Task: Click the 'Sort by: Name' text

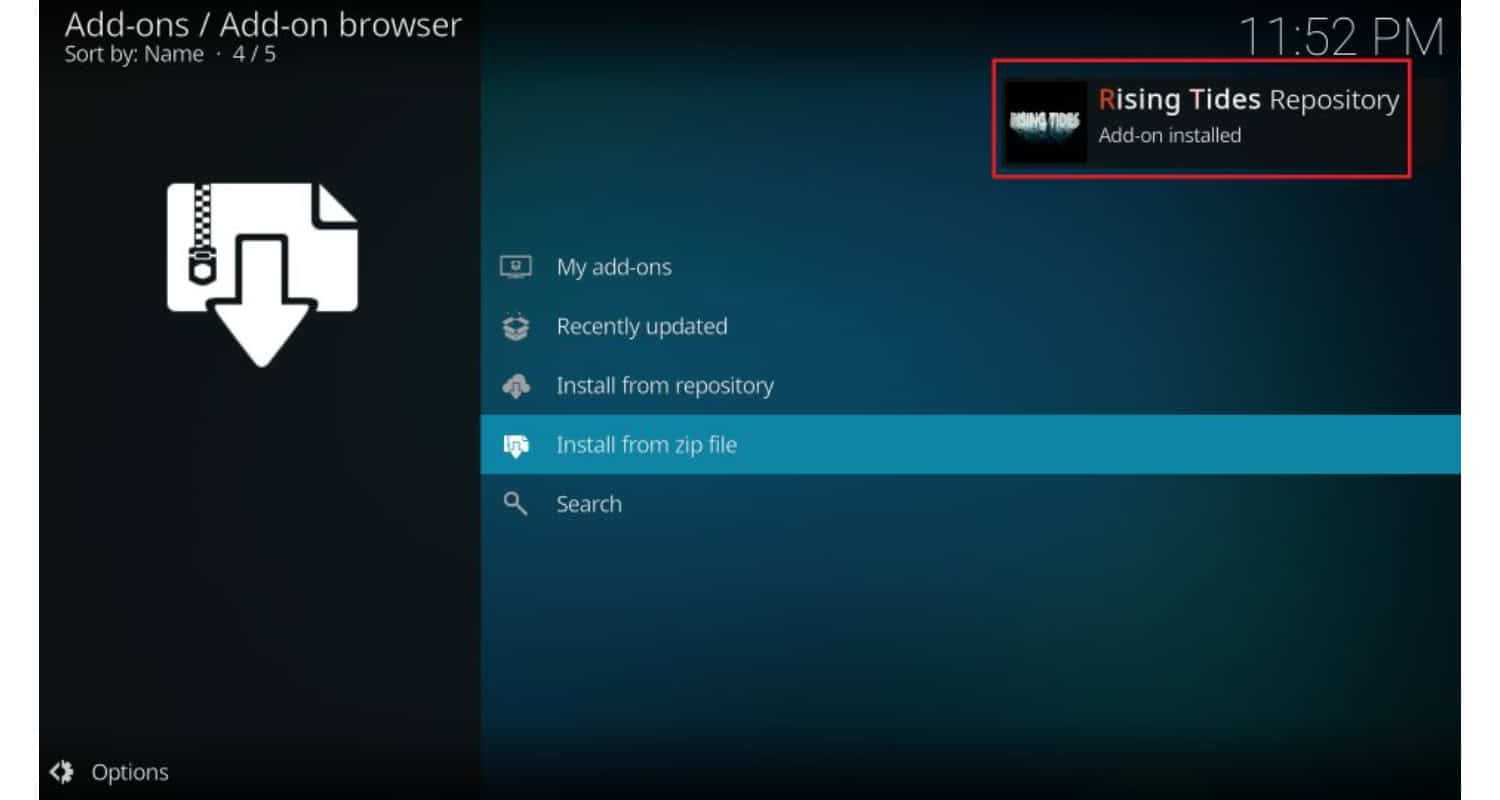Action: click(134, 54)
